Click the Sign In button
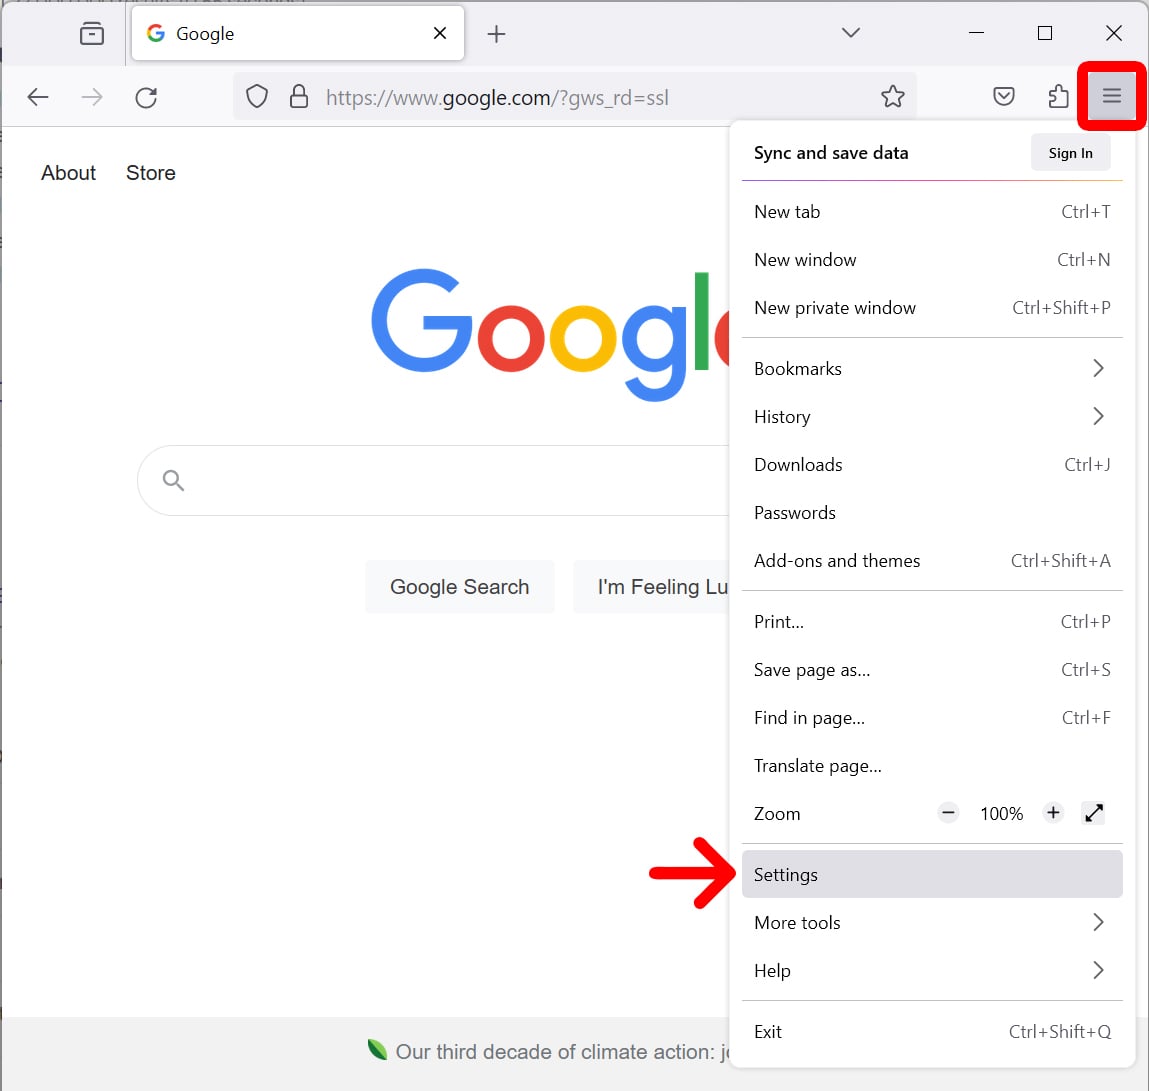This screenshot has width=1149, height=1091. (x=1070, y=153)
